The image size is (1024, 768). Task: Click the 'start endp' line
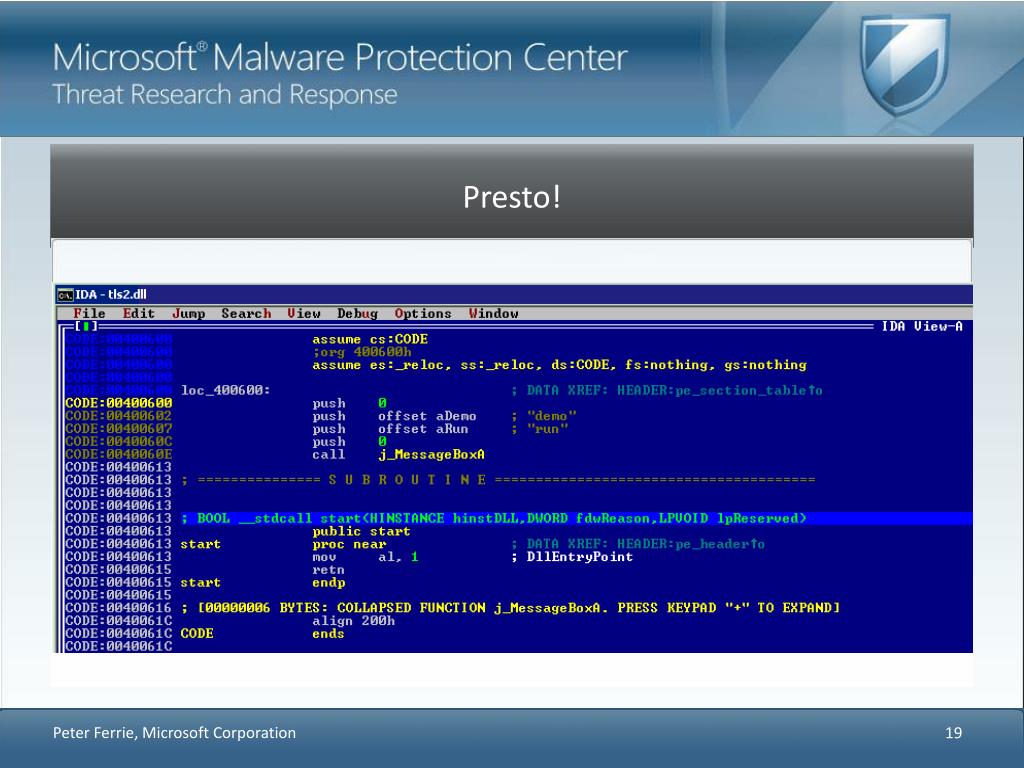[263, 583]
